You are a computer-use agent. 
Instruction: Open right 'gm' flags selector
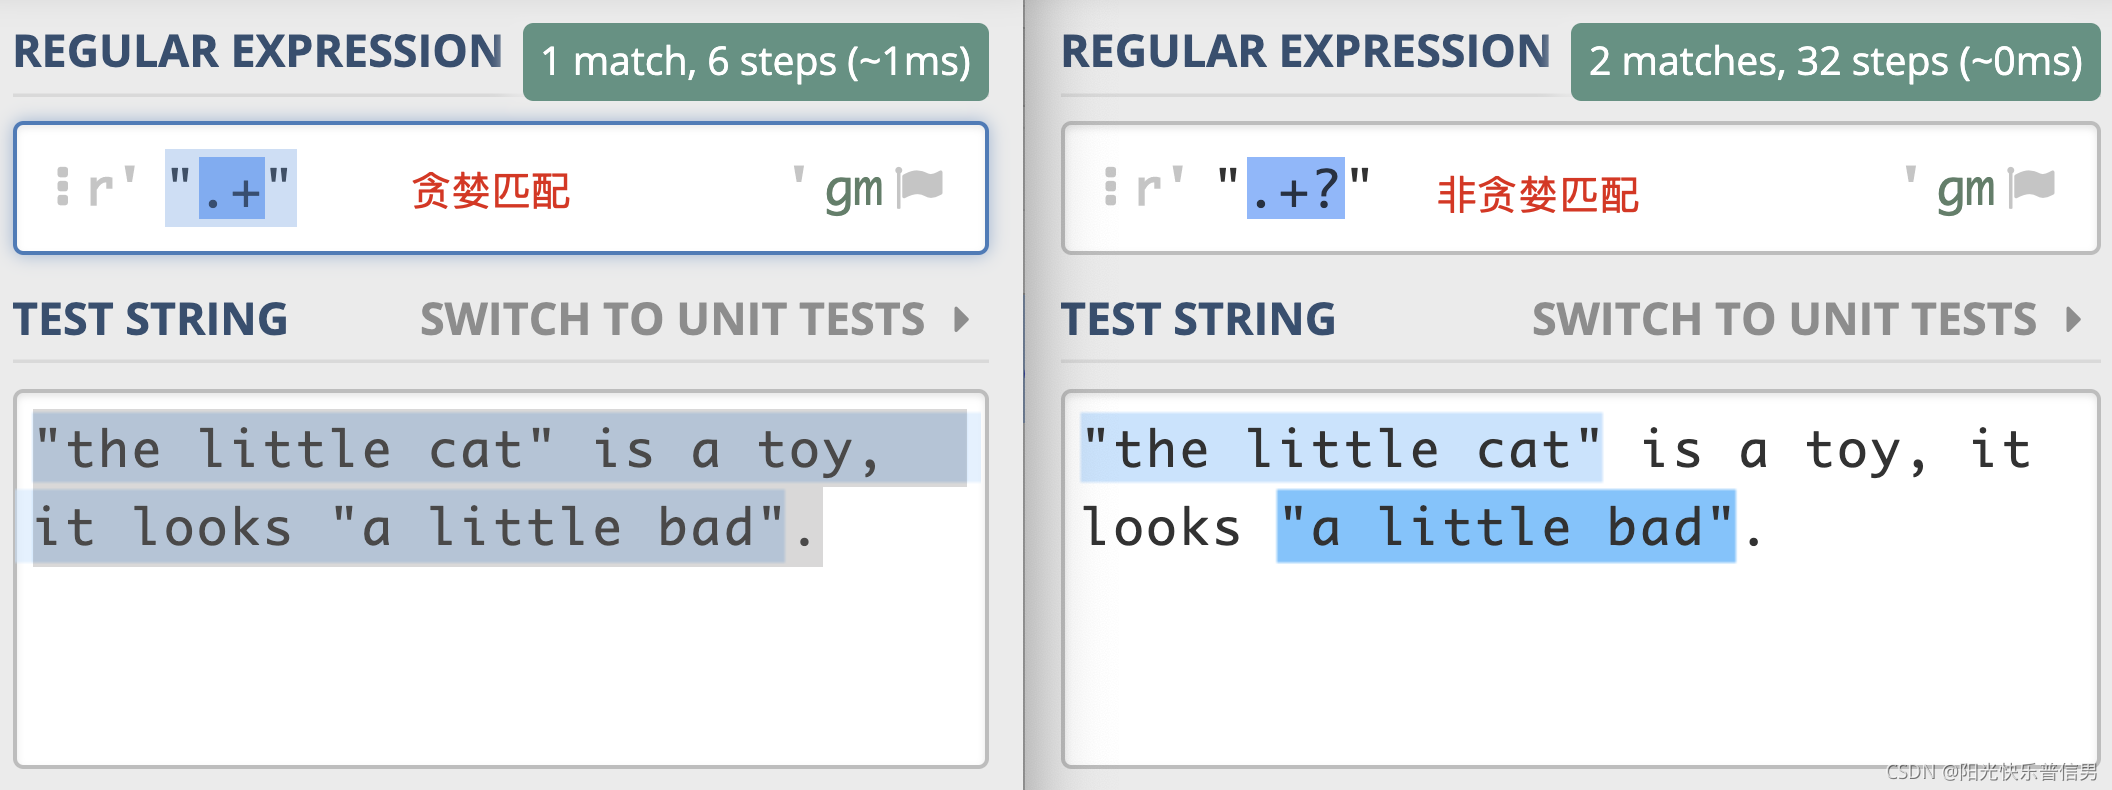[x=1966, y=190]
